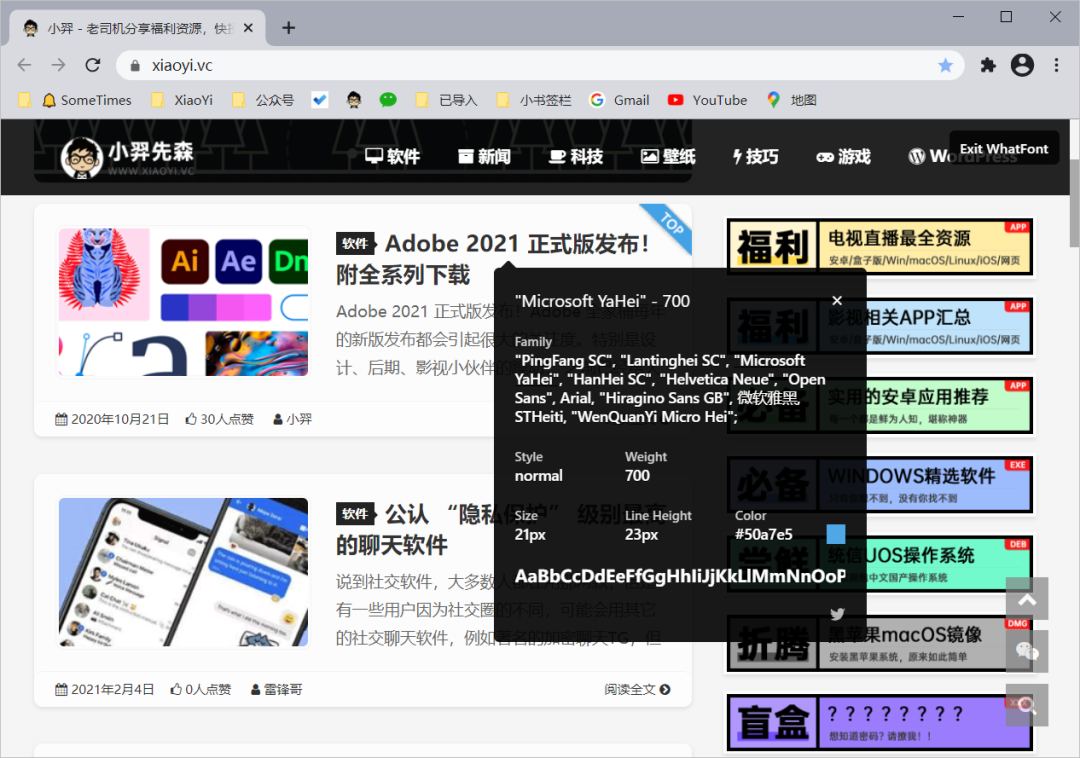1080x758 pixels.
Task: Open the 软件 navigation menu item
Action: [393, 156]
